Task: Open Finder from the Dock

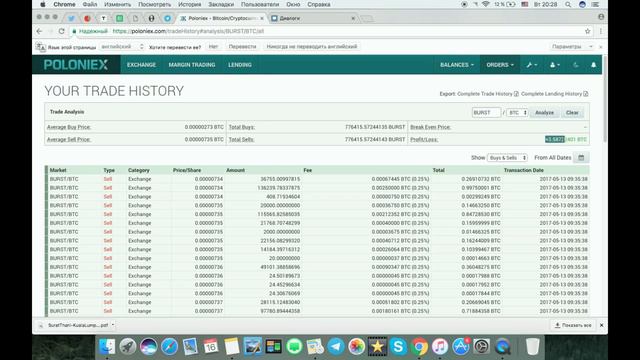Action: (x=107, y=347)
